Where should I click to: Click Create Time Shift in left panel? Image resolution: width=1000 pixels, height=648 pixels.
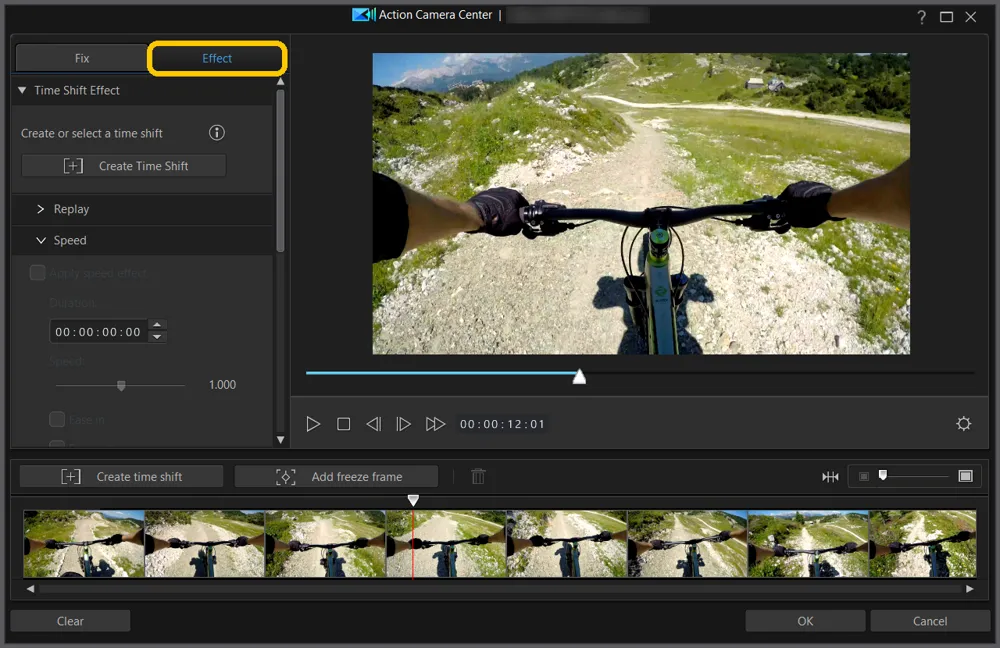click(124, 166)
